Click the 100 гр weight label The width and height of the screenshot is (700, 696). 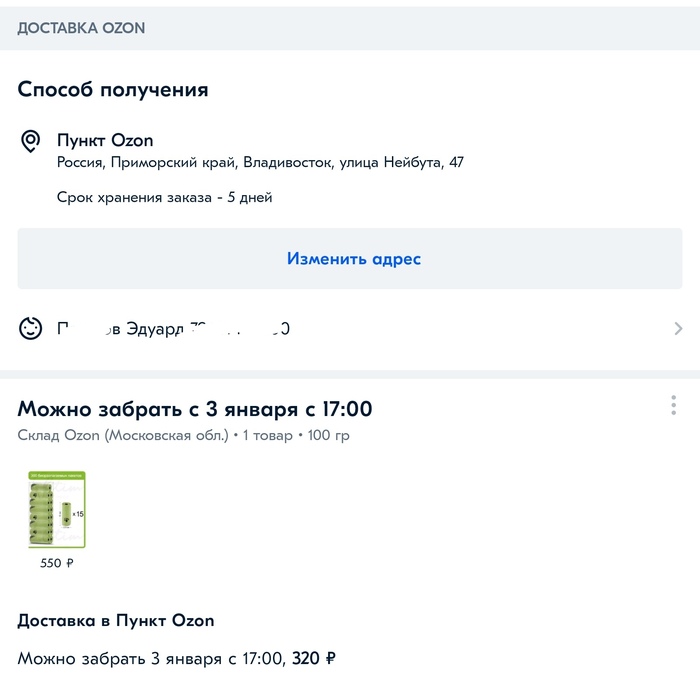[328, 435]
